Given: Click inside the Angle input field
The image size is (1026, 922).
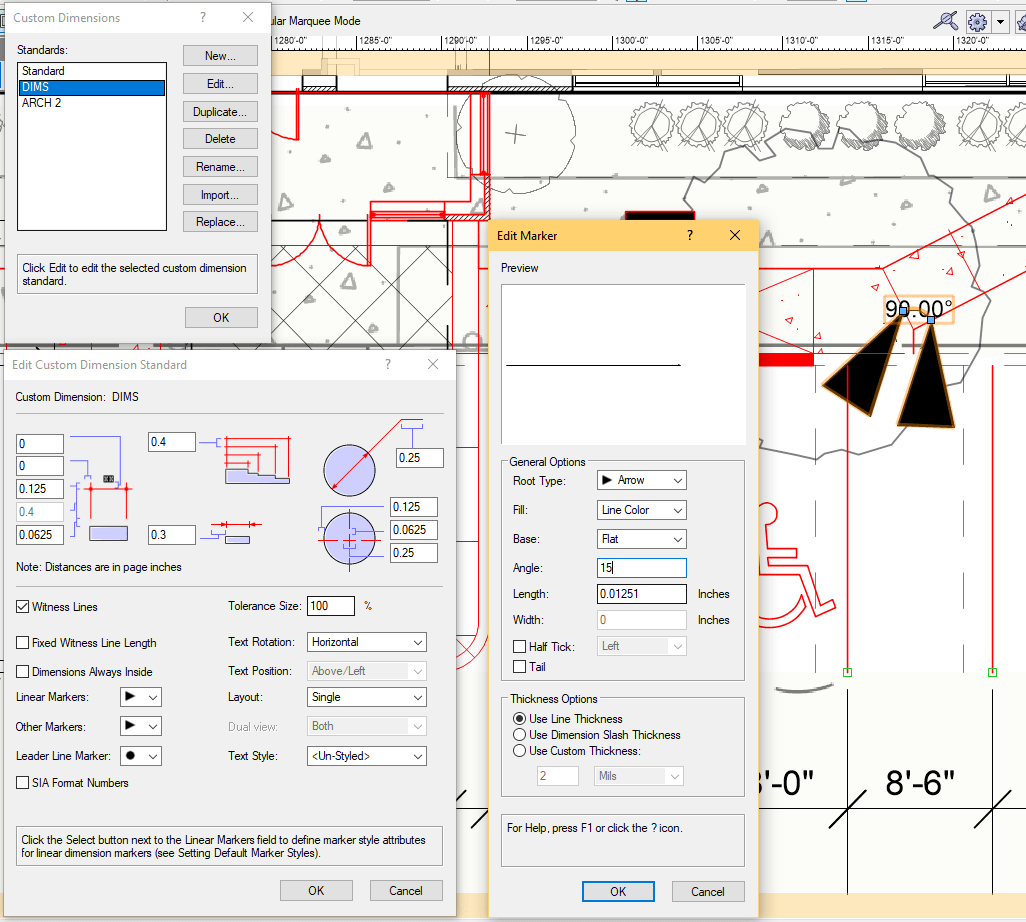Looking at the screenshot, I should [641, 567].
